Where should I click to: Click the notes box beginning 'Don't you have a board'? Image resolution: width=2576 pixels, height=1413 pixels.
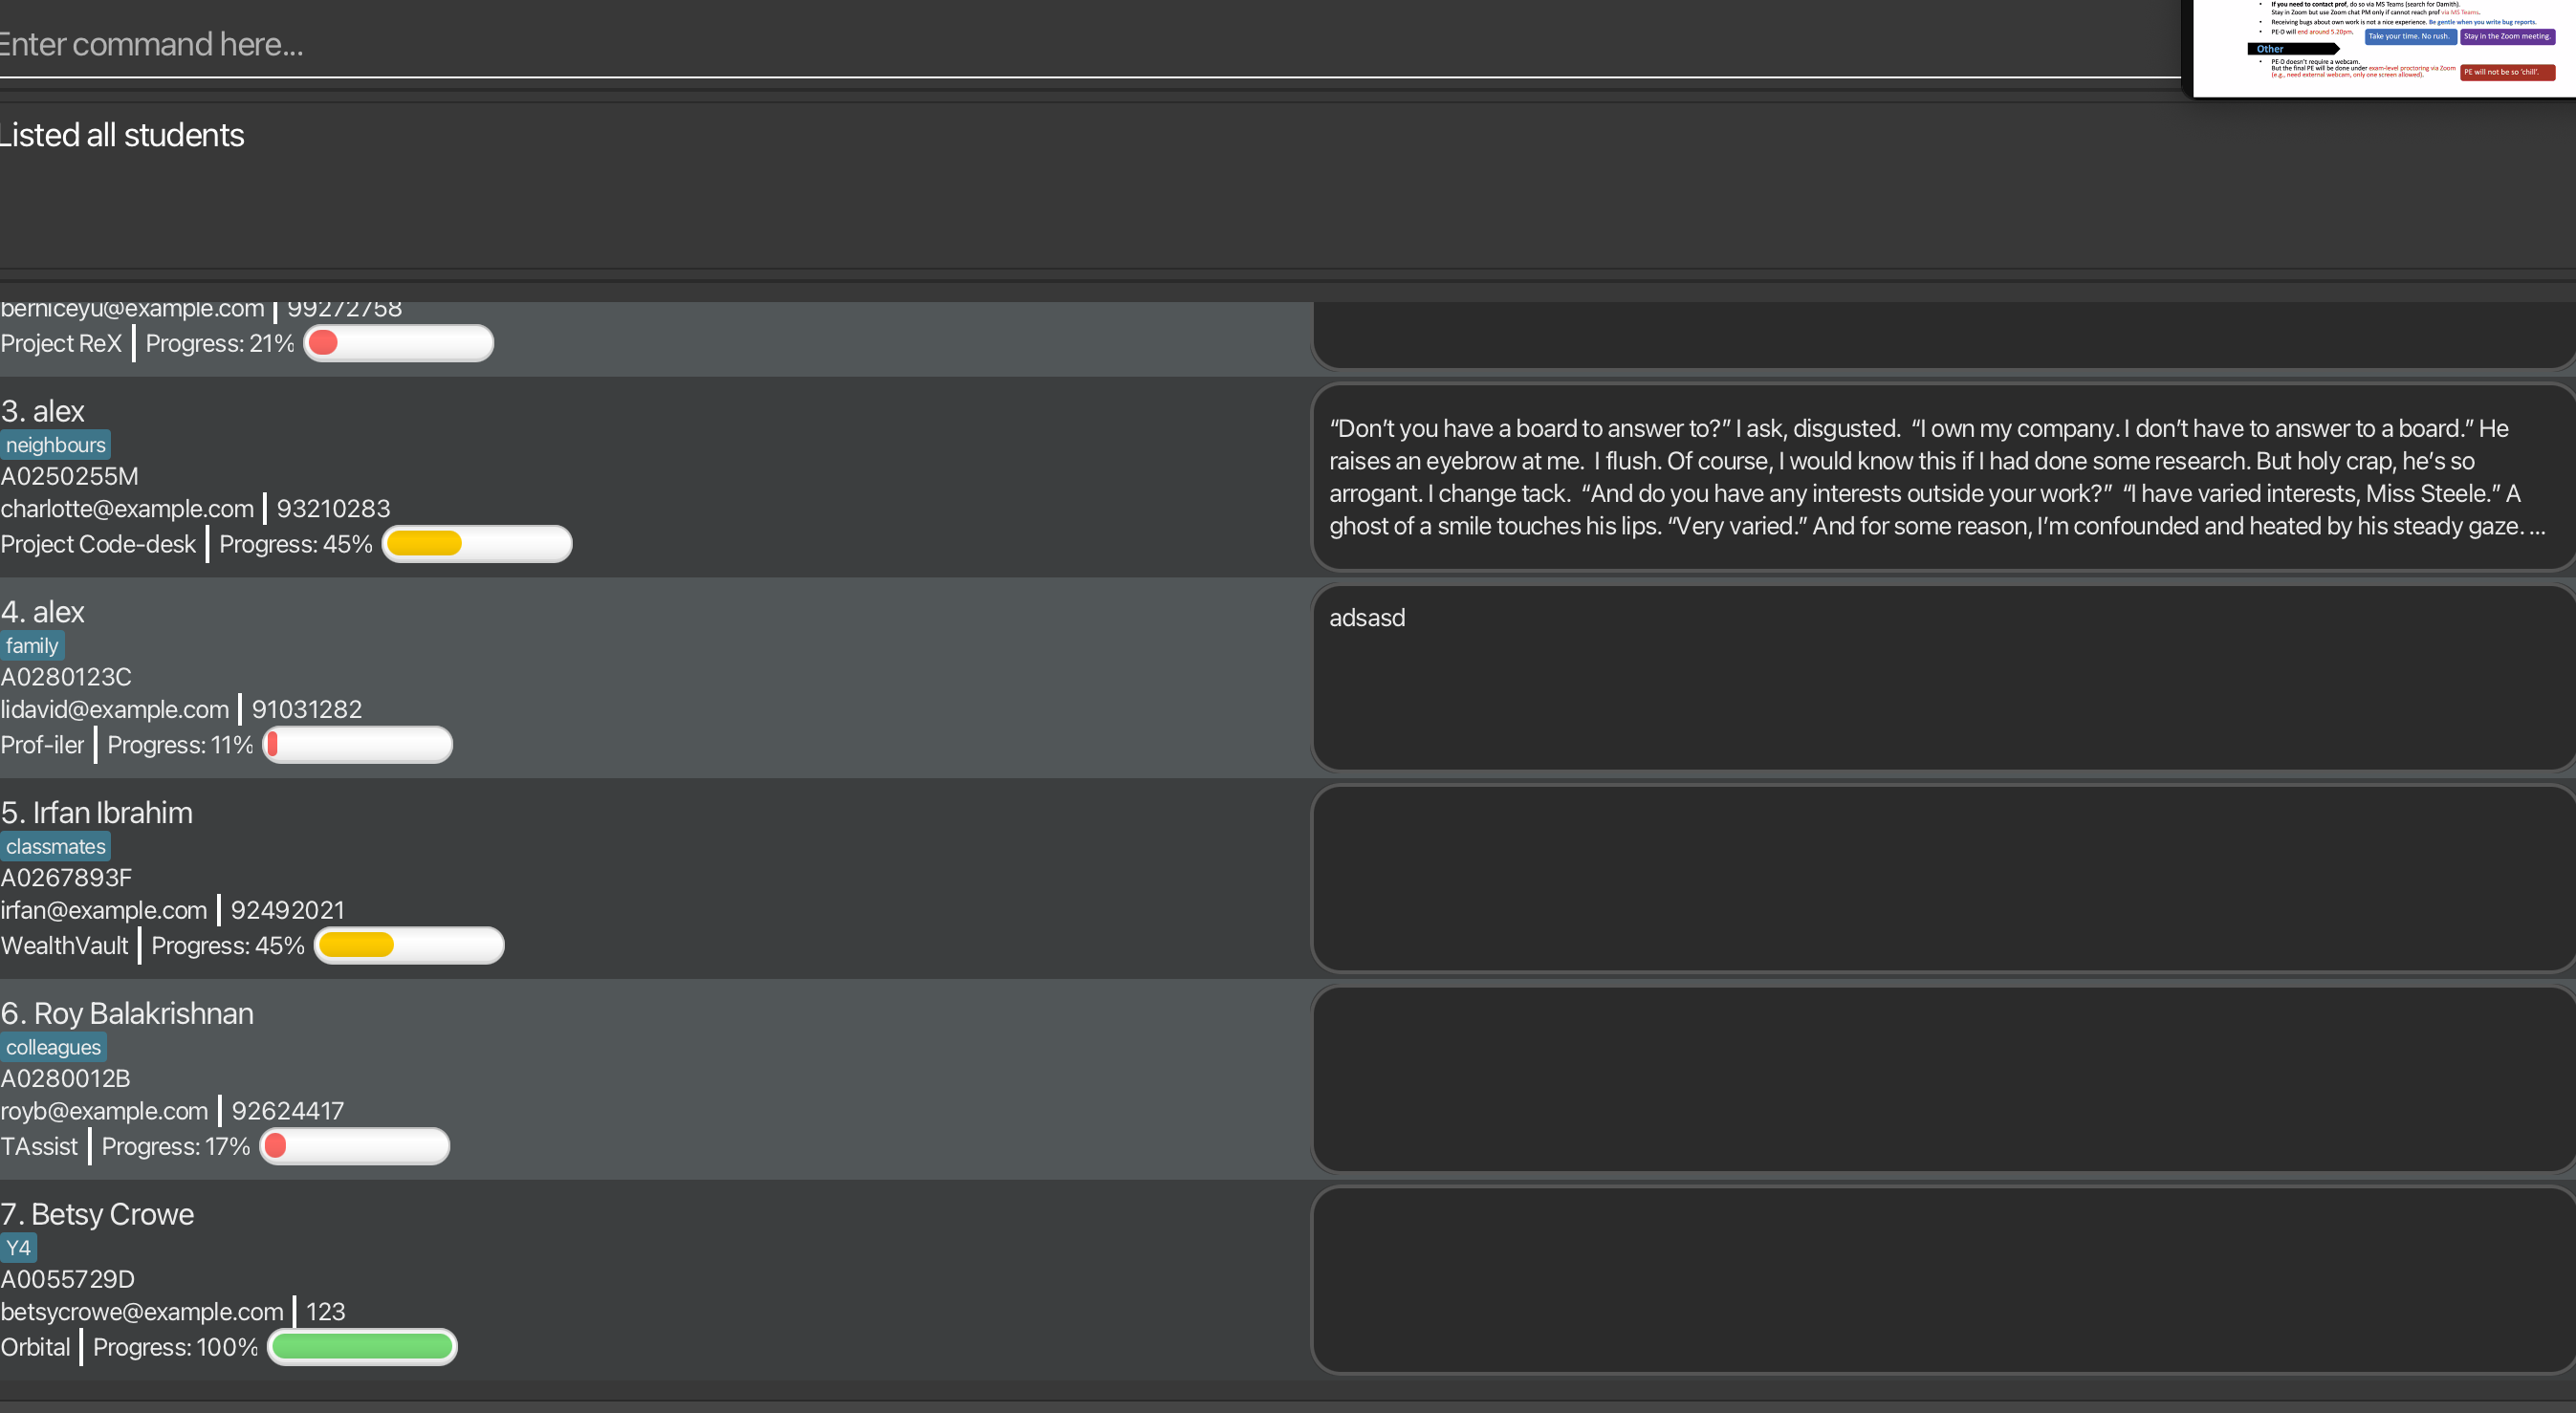tap(1944, 477)
